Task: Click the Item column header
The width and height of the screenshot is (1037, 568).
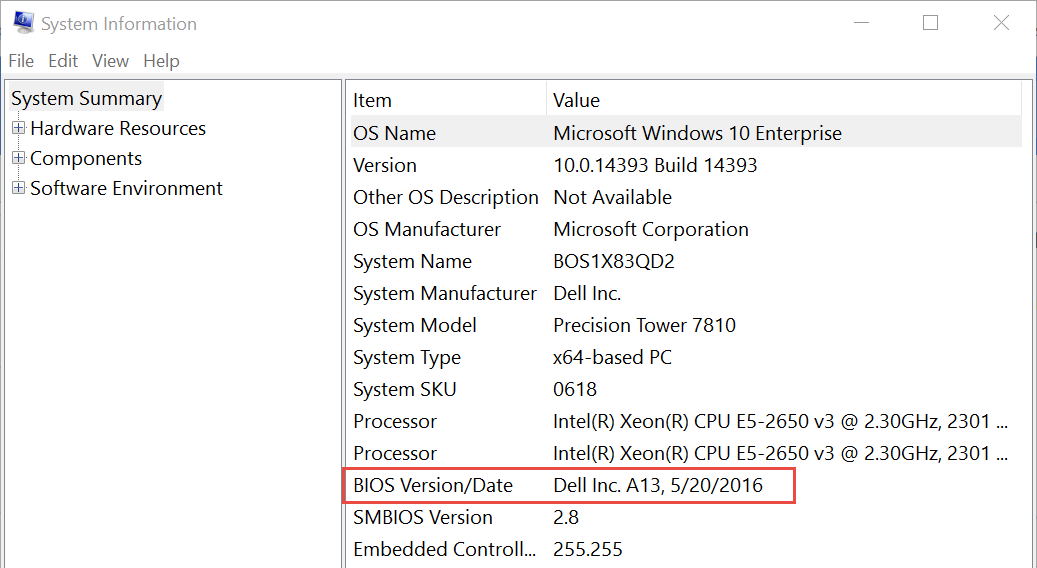Action: 372,100
